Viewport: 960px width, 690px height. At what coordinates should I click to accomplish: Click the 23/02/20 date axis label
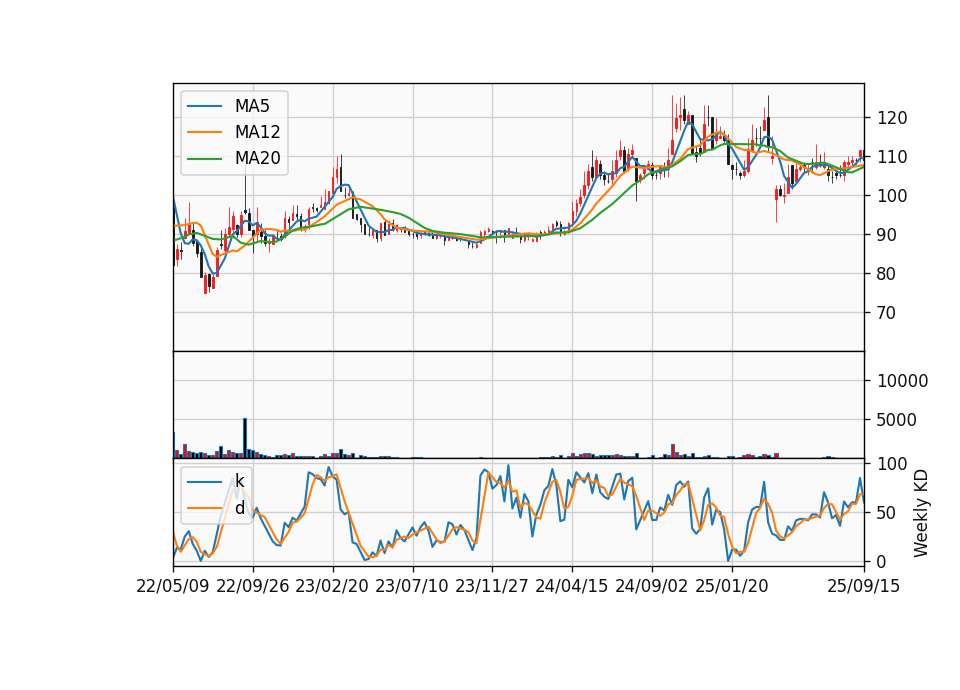point(332,586)
